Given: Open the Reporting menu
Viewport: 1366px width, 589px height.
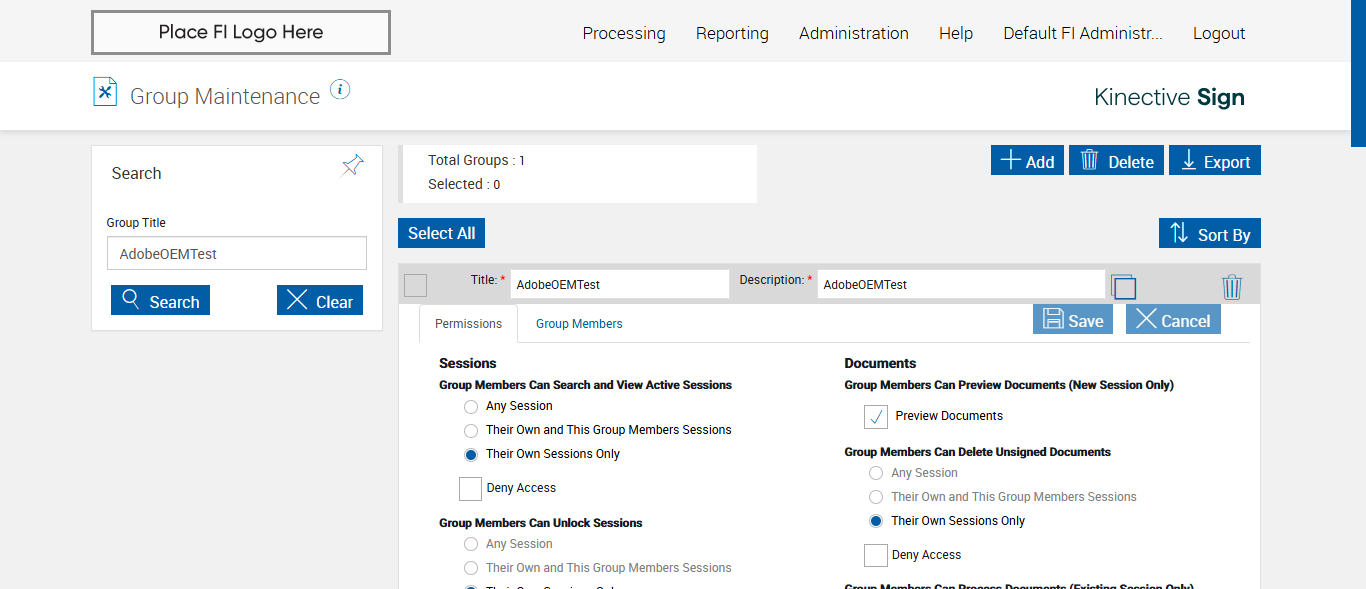Looking at the screenshot, I should pos(732,33).
